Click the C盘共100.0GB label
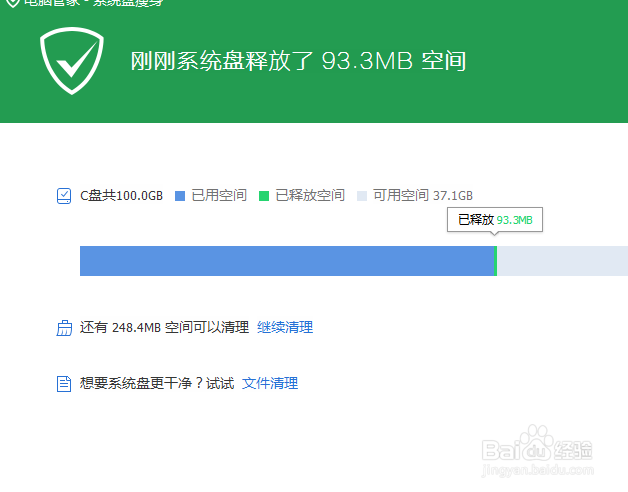The width and height of the screenshot is (628, 492). (x=121, y=196)
